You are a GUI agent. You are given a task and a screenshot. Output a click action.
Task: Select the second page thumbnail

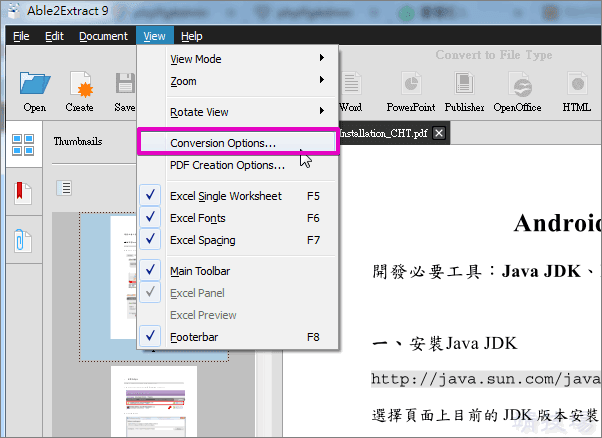pyautogui.click(x=154, y=401)
